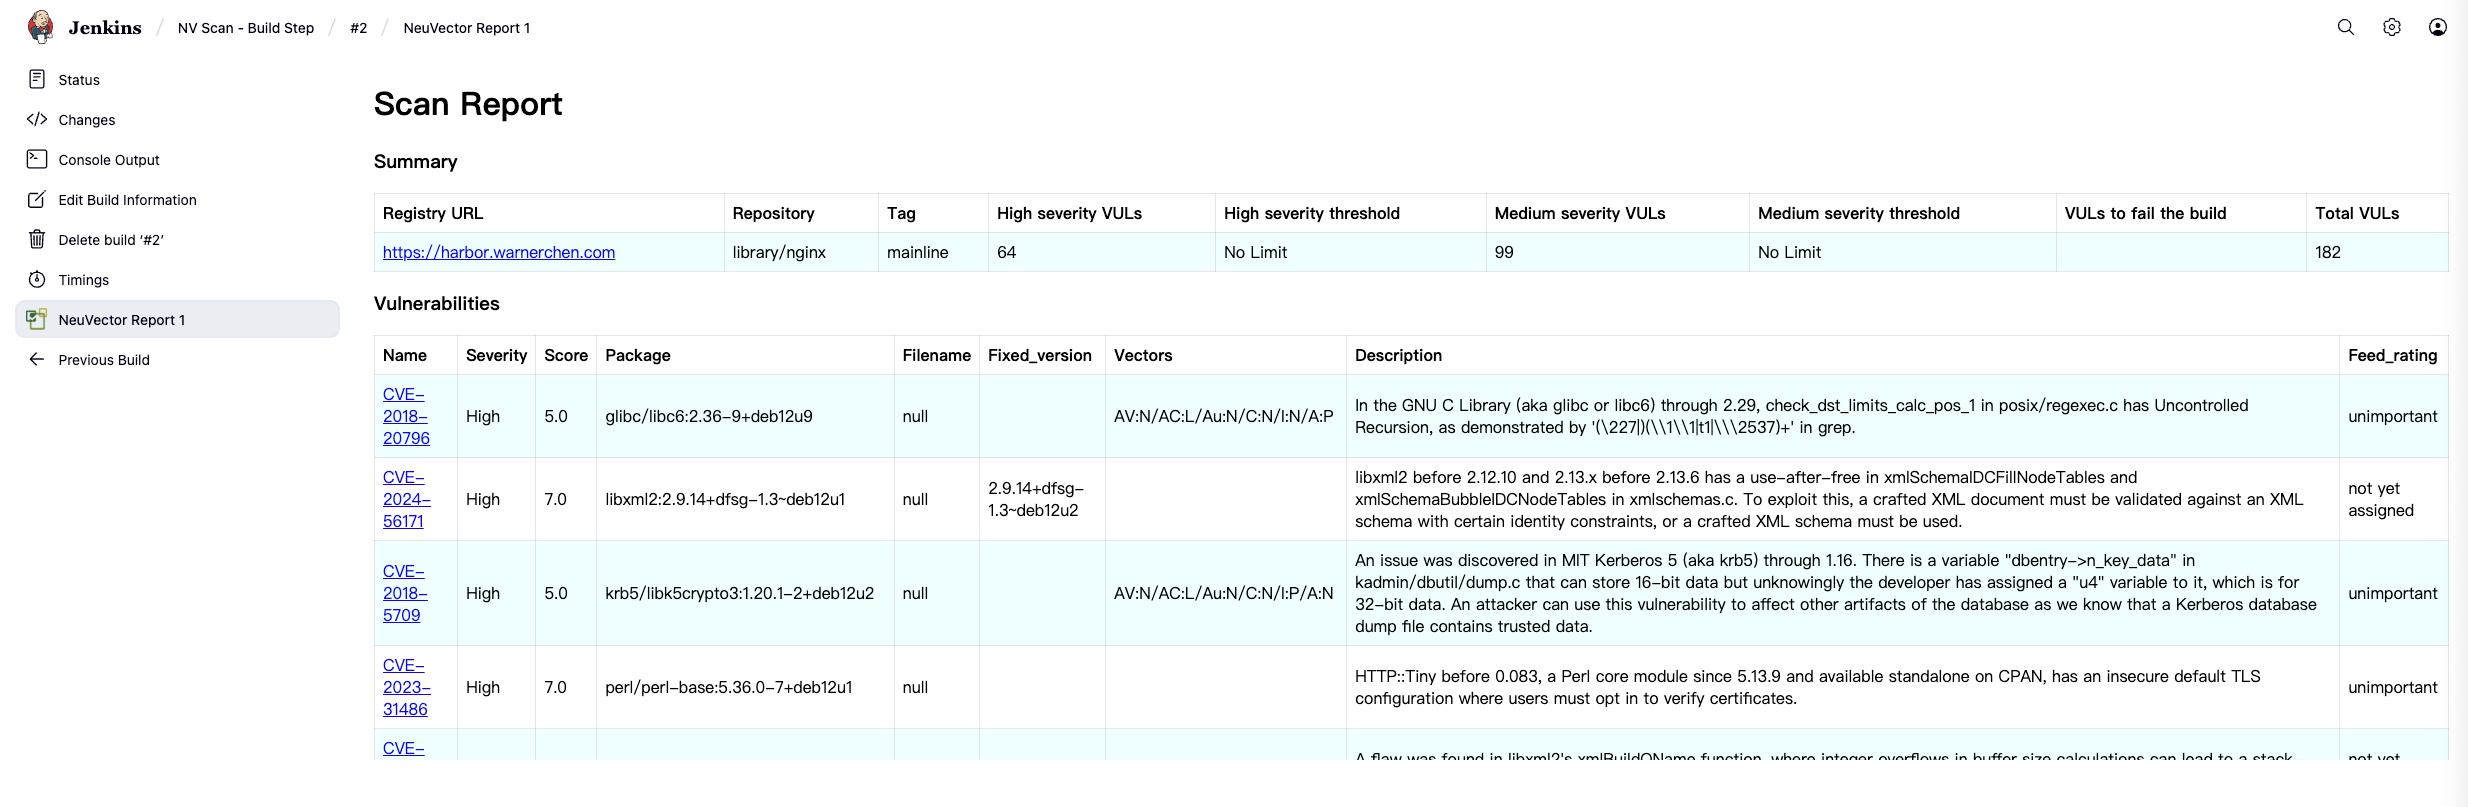Screen dimensions: 2468x807
Task: Click the Changes code icon
Action: pyautogui.click(x=37, y=119)
